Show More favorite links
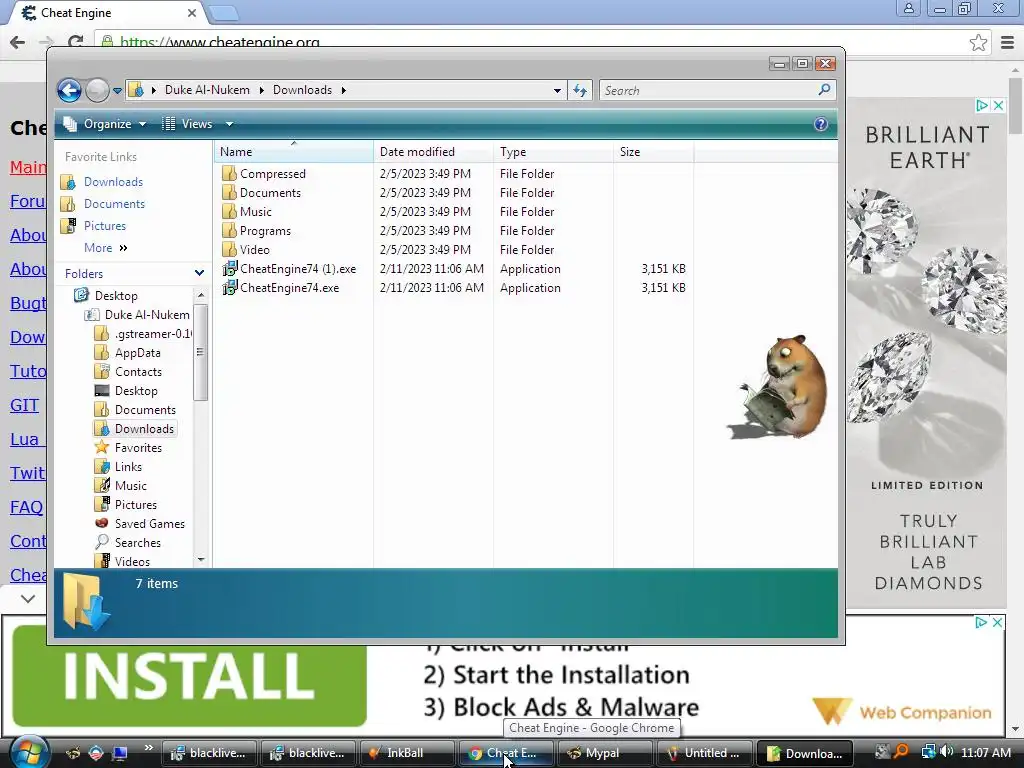 (105, 248)
